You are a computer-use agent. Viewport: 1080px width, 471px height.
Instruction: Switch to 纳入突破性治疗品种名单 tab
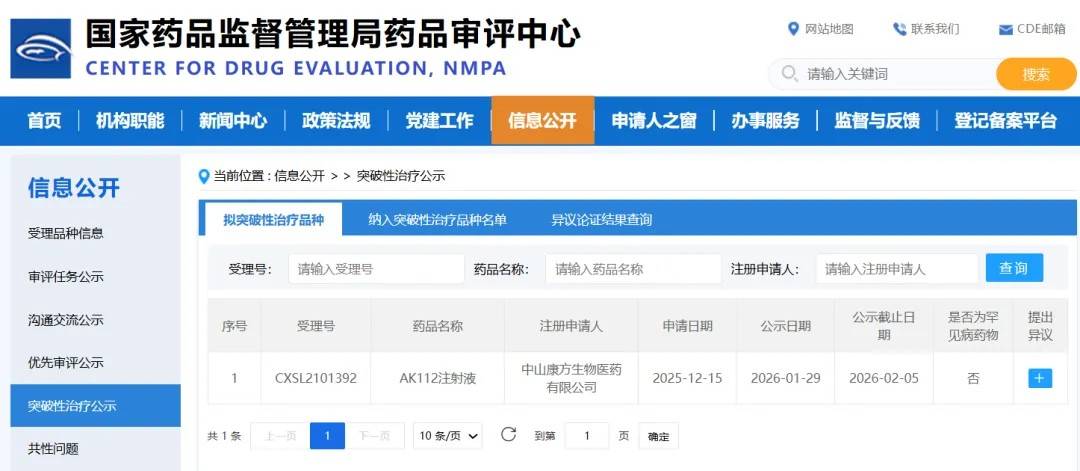pyautogui.click(x=437, y=219)
